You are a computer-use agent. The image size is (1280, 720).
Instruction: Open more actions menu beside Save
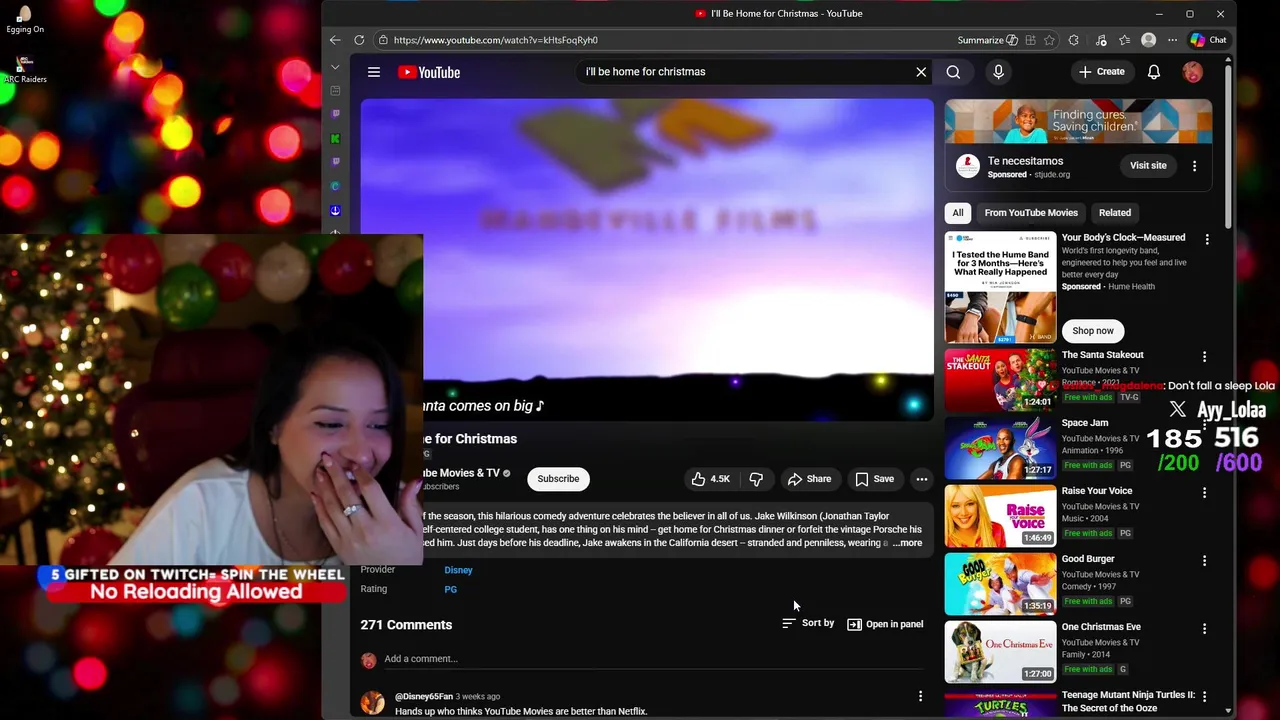point(922,479)
